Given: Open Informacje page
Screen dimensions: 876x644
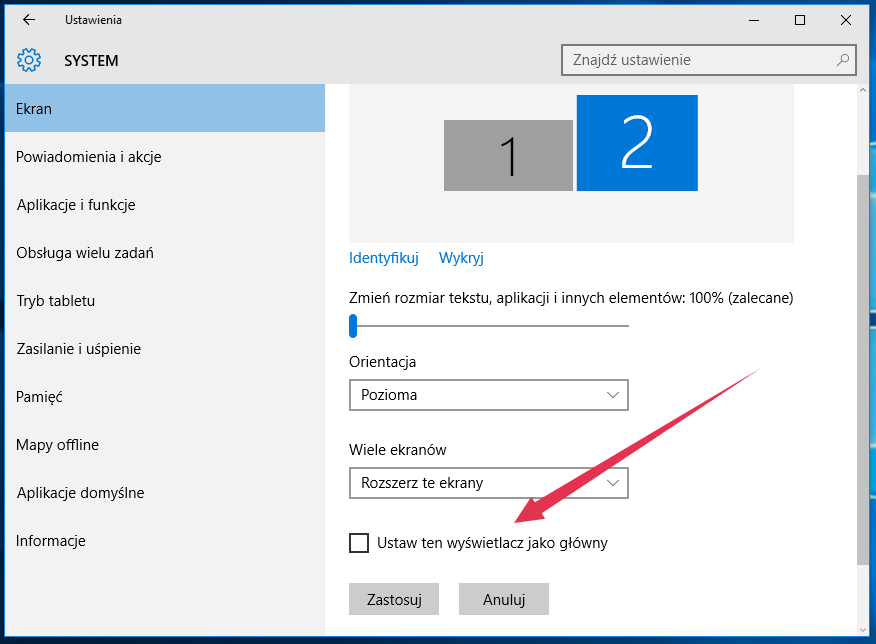Looking at the screenshot, I should click(165, 541).
